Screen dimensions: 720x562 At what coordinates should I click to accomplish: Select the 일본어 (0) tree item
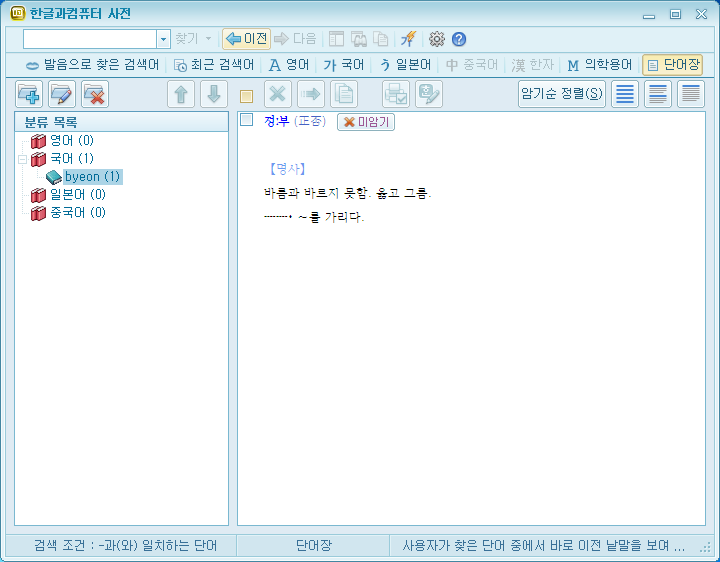78,195
